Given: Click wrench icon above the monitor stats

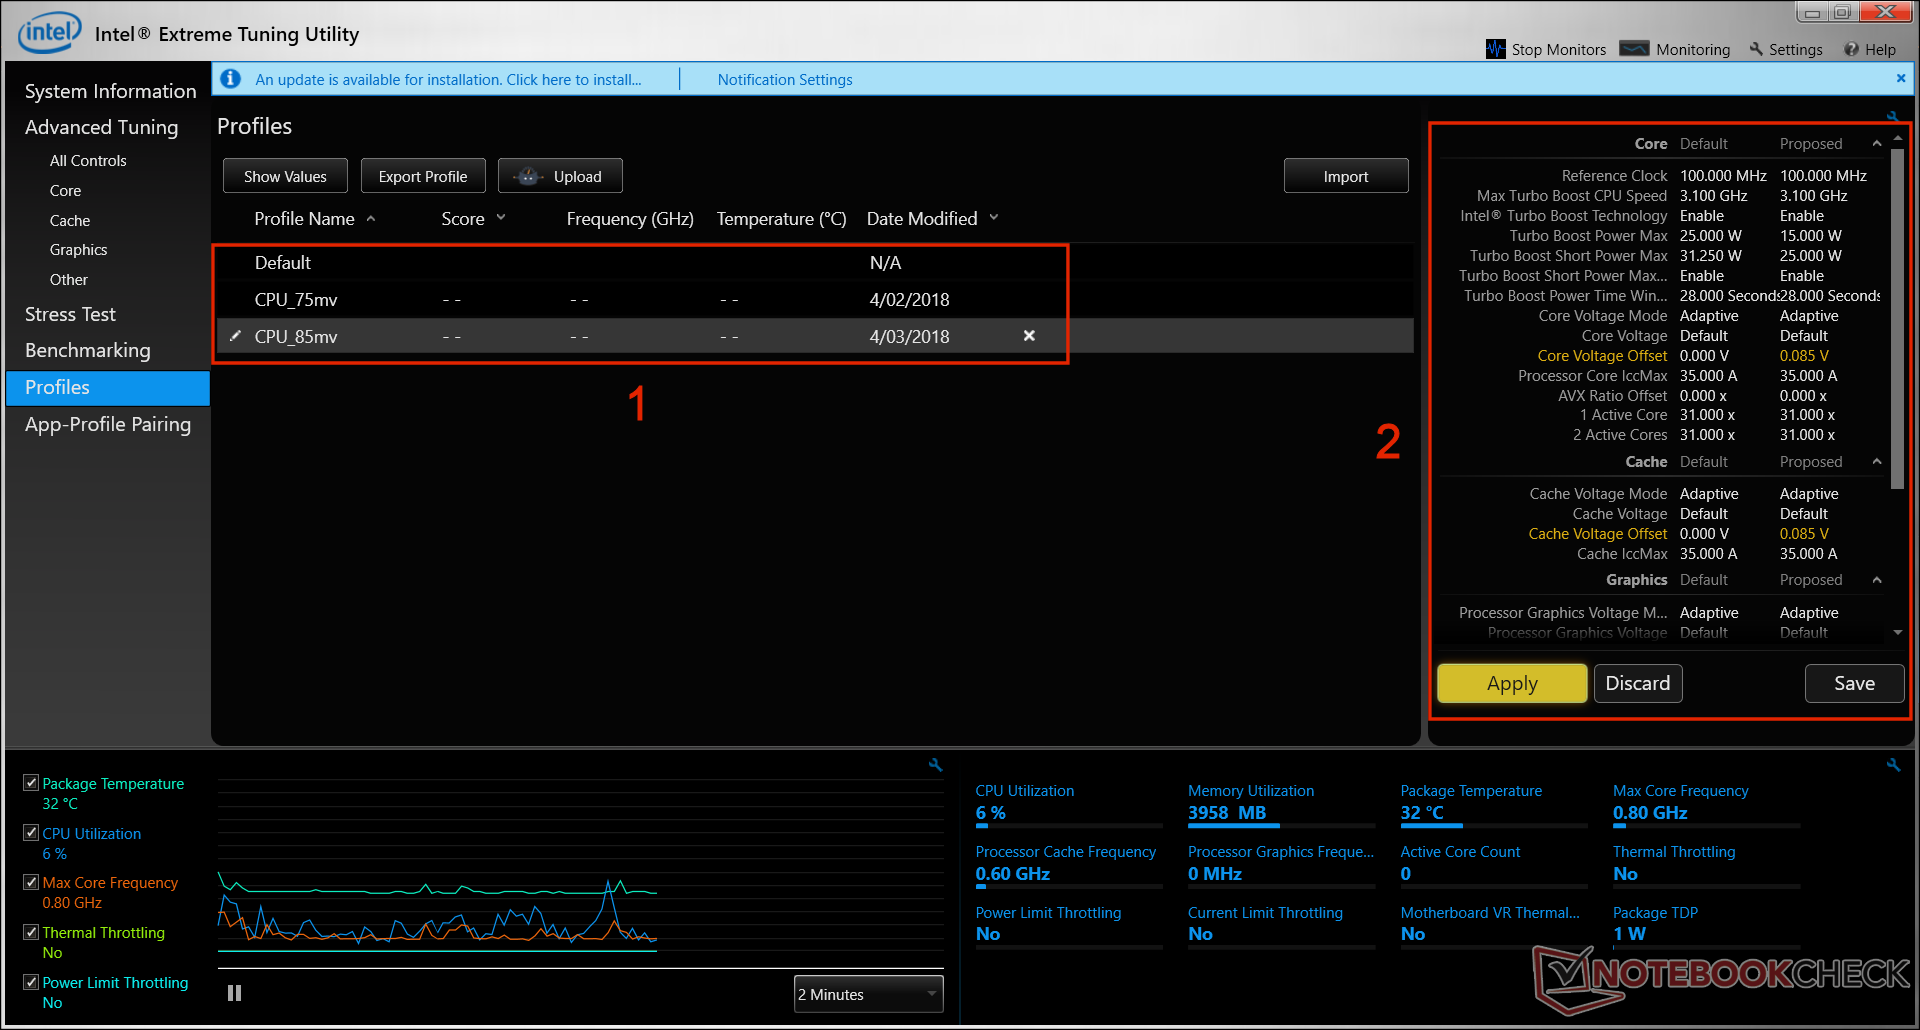Looking at the screenshot, I should [x=1893, y=765].
